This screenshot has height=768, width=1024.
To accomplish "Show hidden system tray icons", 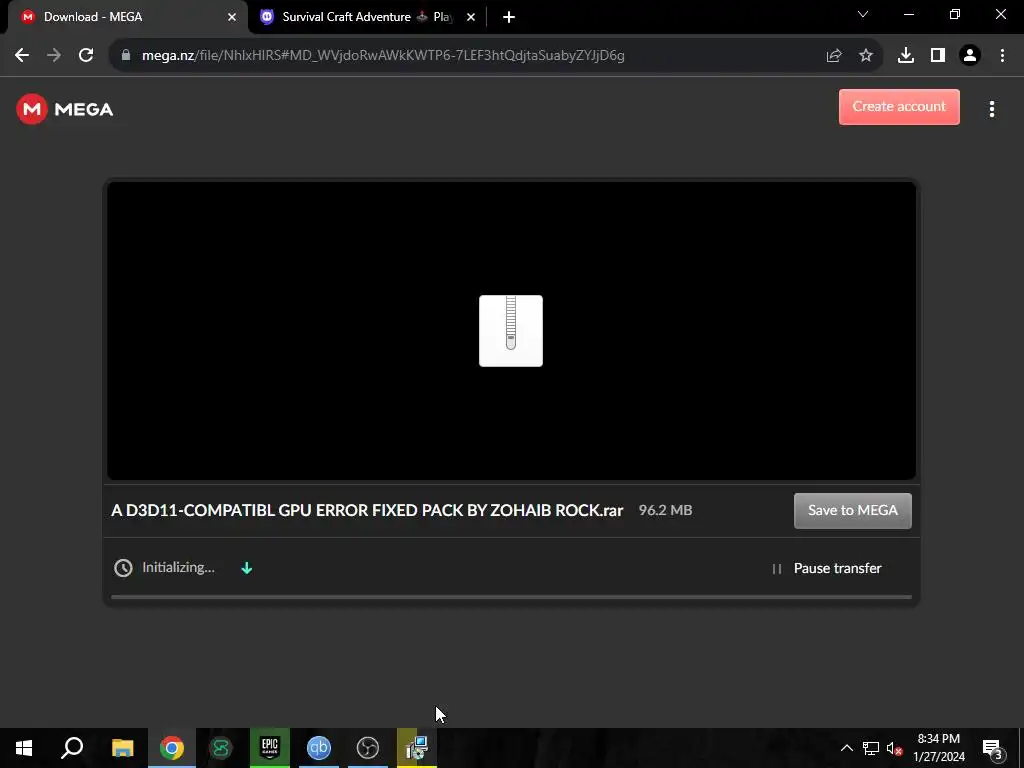I will [846, 748].
